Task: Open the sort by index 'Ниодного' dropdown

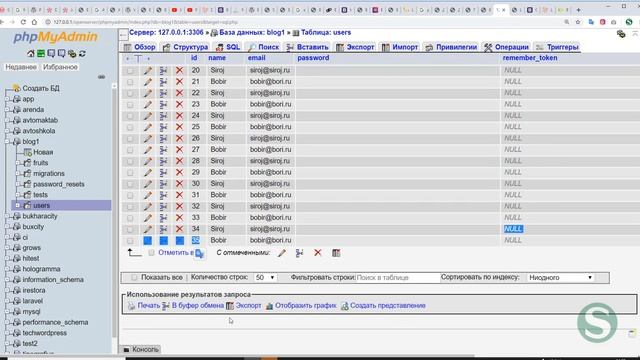Action: [x=560, y=278]
